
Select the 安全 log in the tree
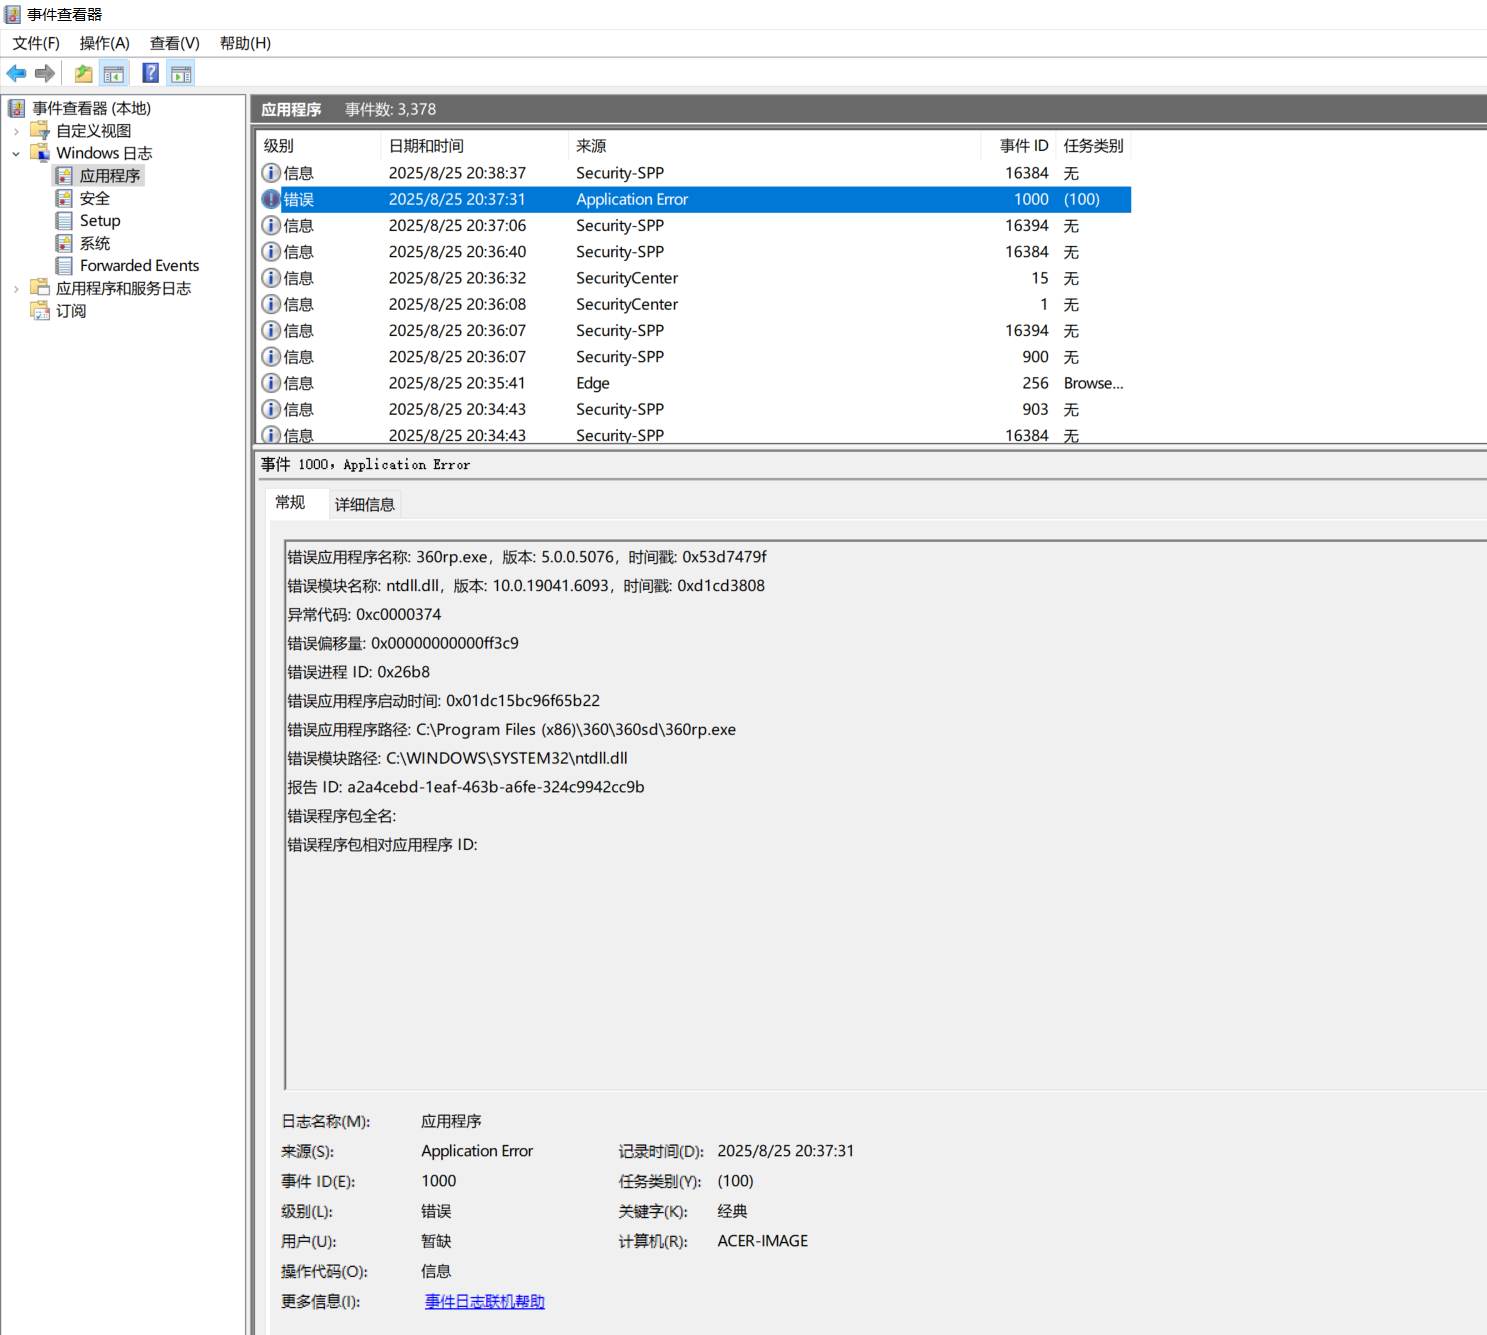[x=94, y=198]
